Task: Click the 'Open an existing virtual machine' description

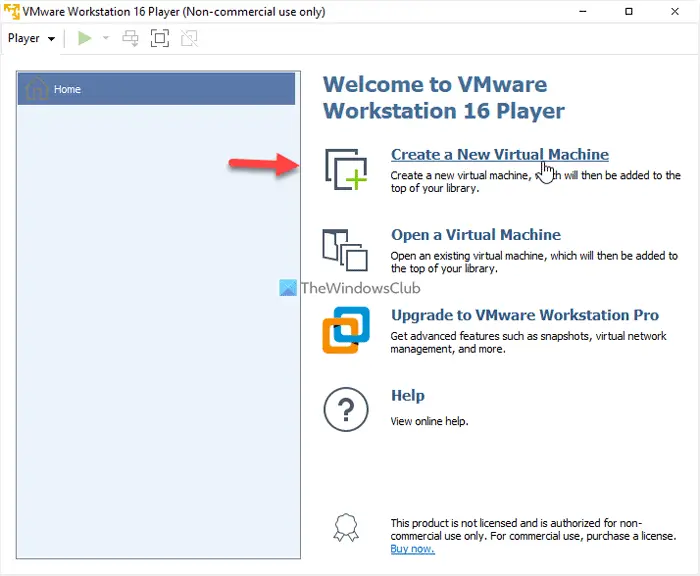Action: (x=534, y=262)
